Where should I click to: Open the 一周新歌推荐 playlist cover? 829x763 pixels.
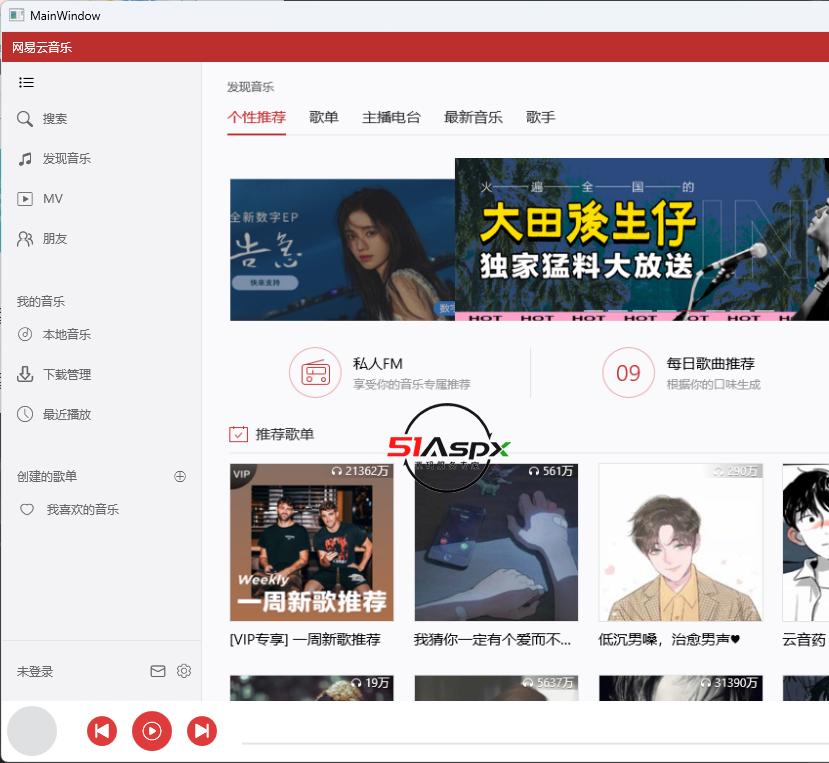311,542
